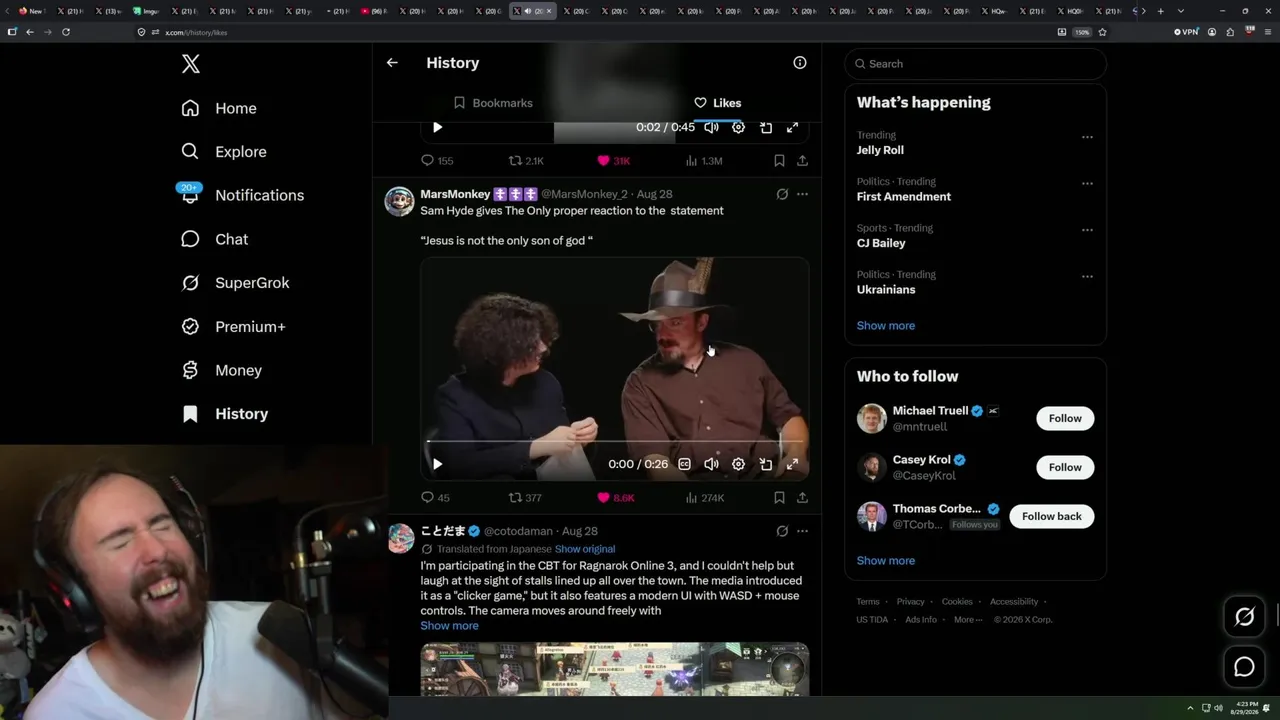Enter fullscreen on the 0:45 video
This screenshot has height=720, width=1280.
pos(792,127)
